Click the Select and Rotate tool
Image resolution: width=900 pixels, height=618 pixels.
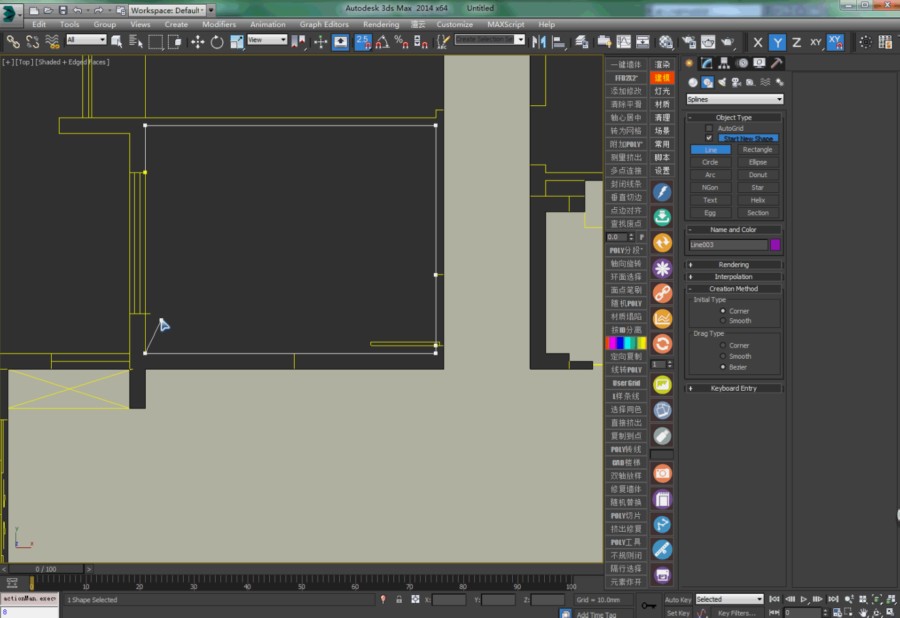[216, 42]
